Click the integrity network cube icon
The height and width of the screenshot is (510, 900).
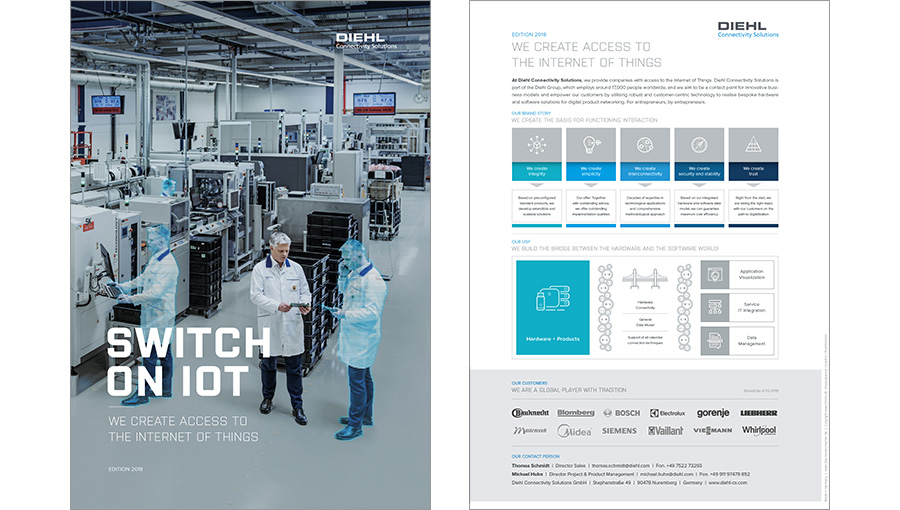(537, 143)
